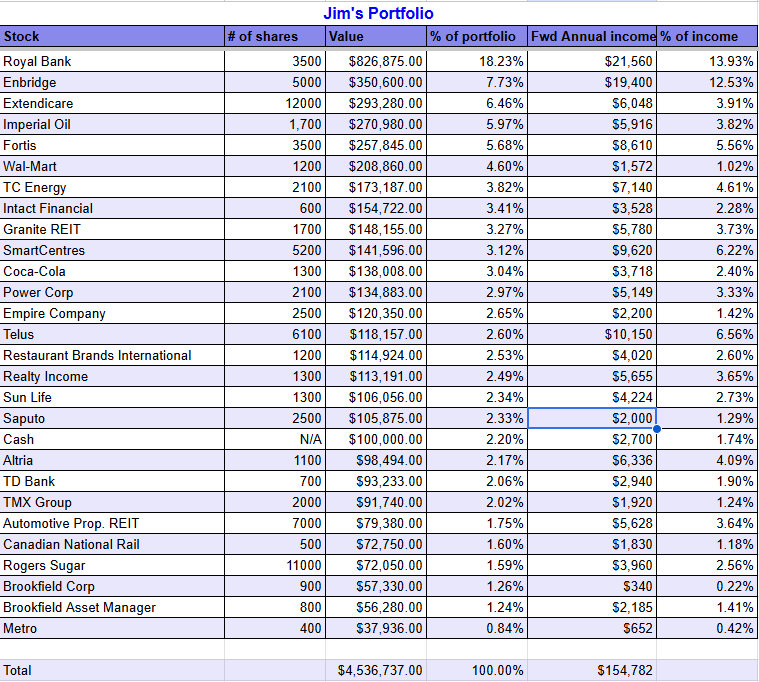759x682 pixels.
Task: Click the selected Saputo income cell $2,000
Action: [x=592, y=418]
